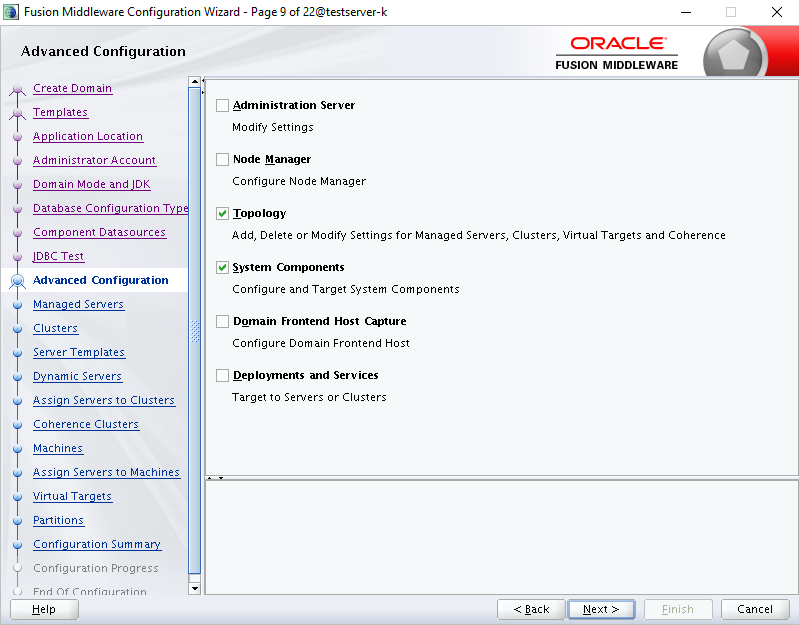Viewport: 799px width, 625px height.
Task: Enable the Node Manager checkbox
Action: pos(222,159)
